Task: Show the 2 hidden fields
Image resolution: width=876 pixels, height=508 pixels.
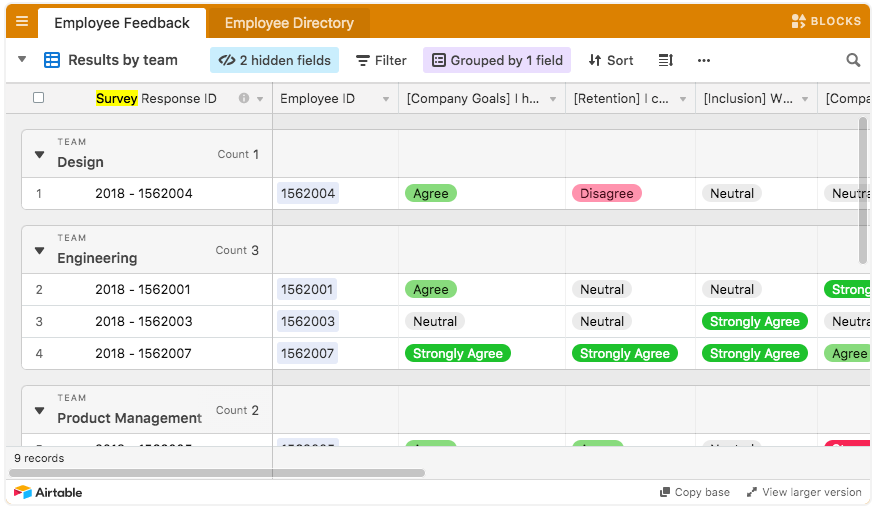Action: (274, 60)
